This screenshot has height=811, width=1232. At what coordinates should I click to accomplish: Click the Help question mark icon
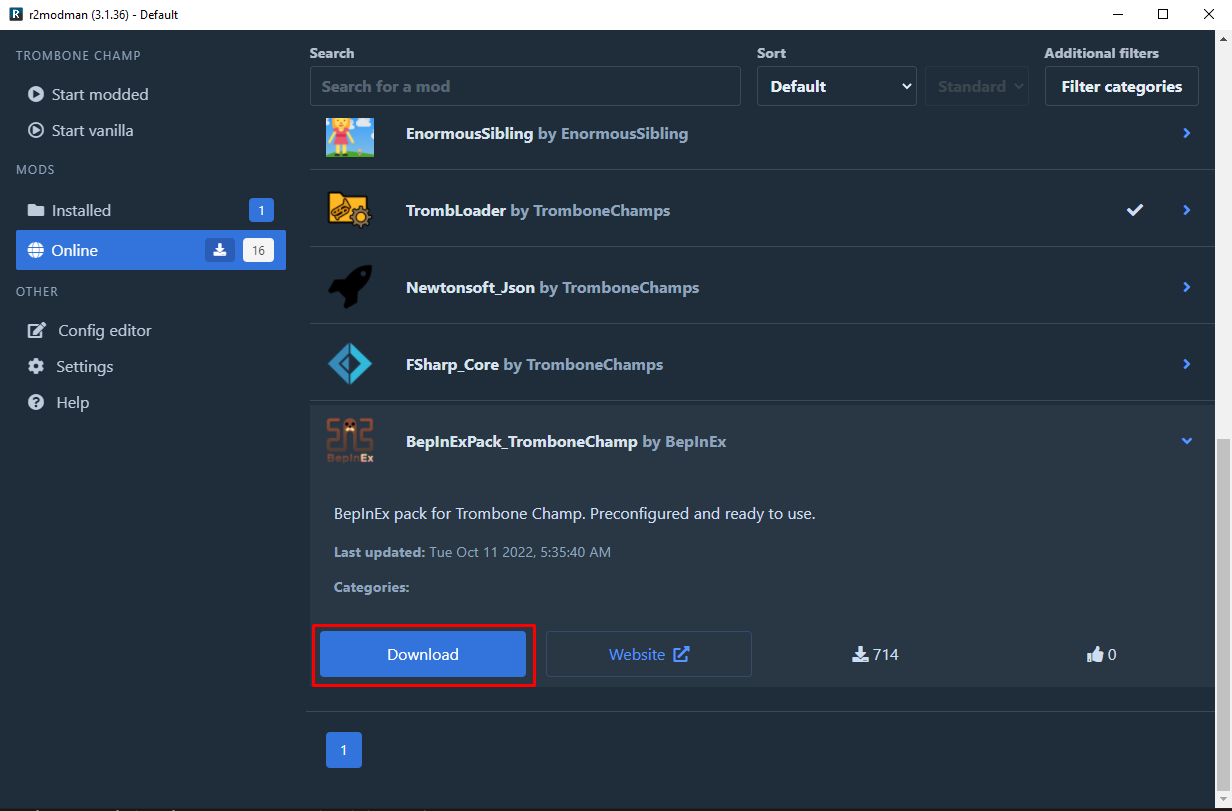point(36,402)
